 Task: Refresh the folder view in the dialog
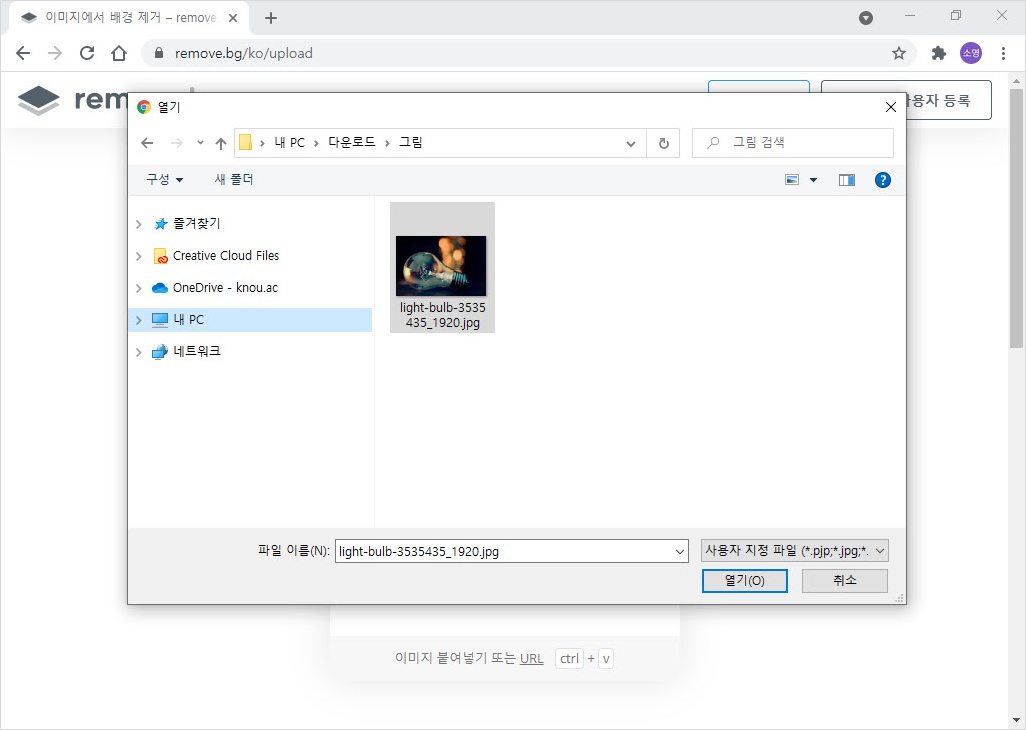click(663, 143)
